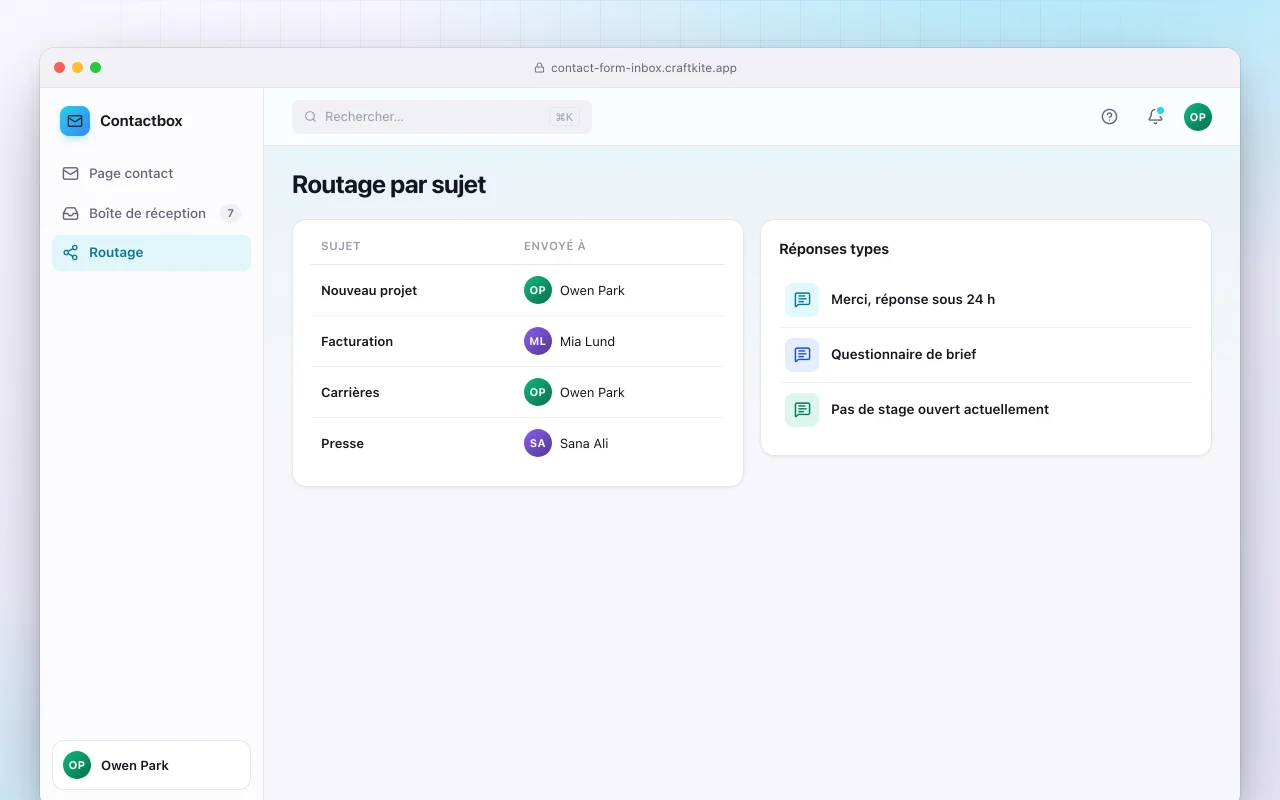Click the 'Mia Lund' name in Facturation row

tap(587, 341)
